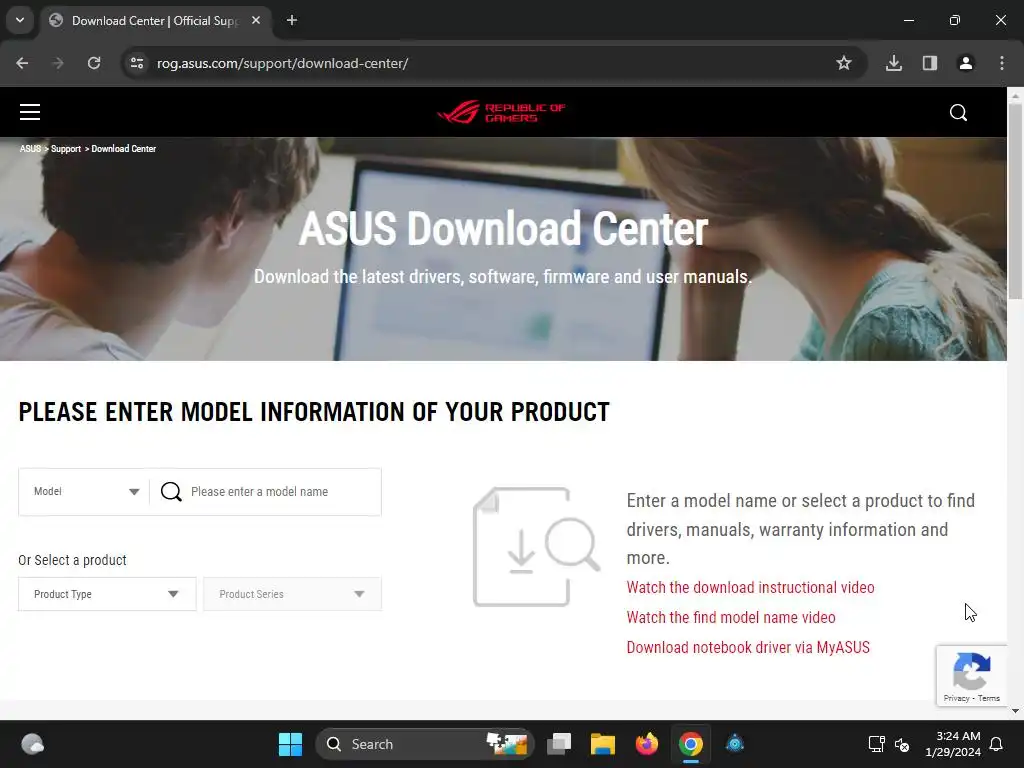Screen dimensions: 1024x768
Task: Open File Explorer from taskbar
Action: click(603, 744)
